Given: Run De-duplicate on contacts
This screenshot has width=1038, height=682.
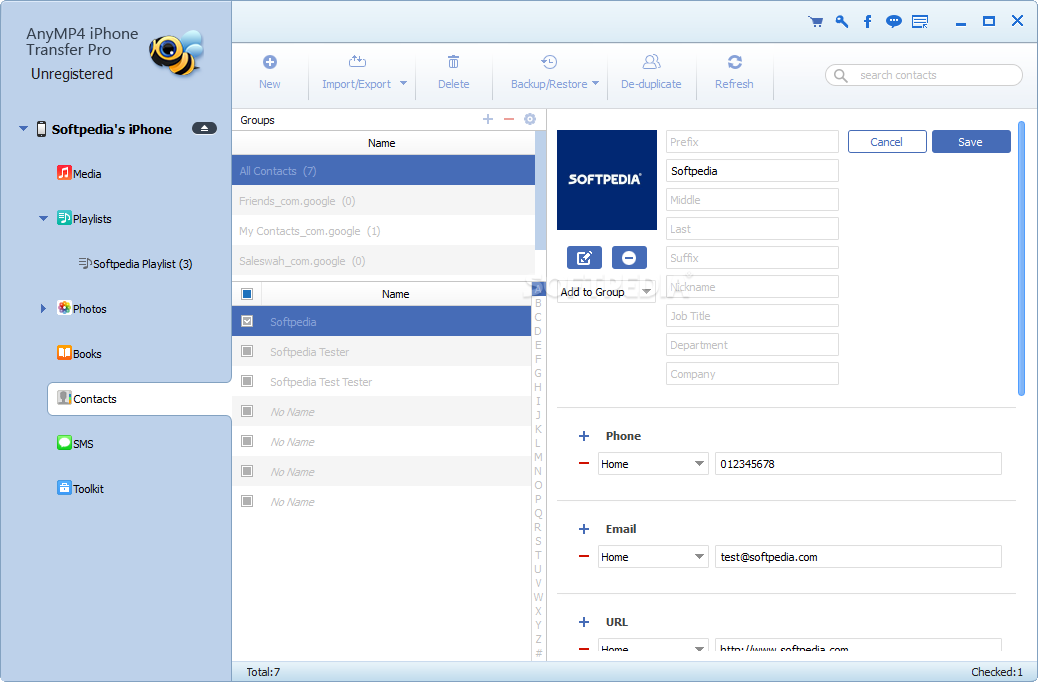Looking at the screenshot, I should [651, 72].
